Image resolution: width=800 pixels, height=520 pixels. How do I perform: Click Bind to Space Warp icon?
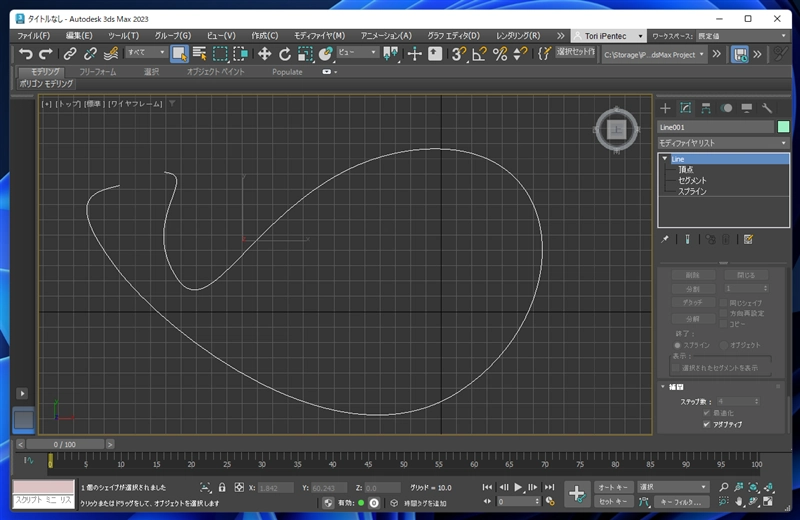coord(111,54)
